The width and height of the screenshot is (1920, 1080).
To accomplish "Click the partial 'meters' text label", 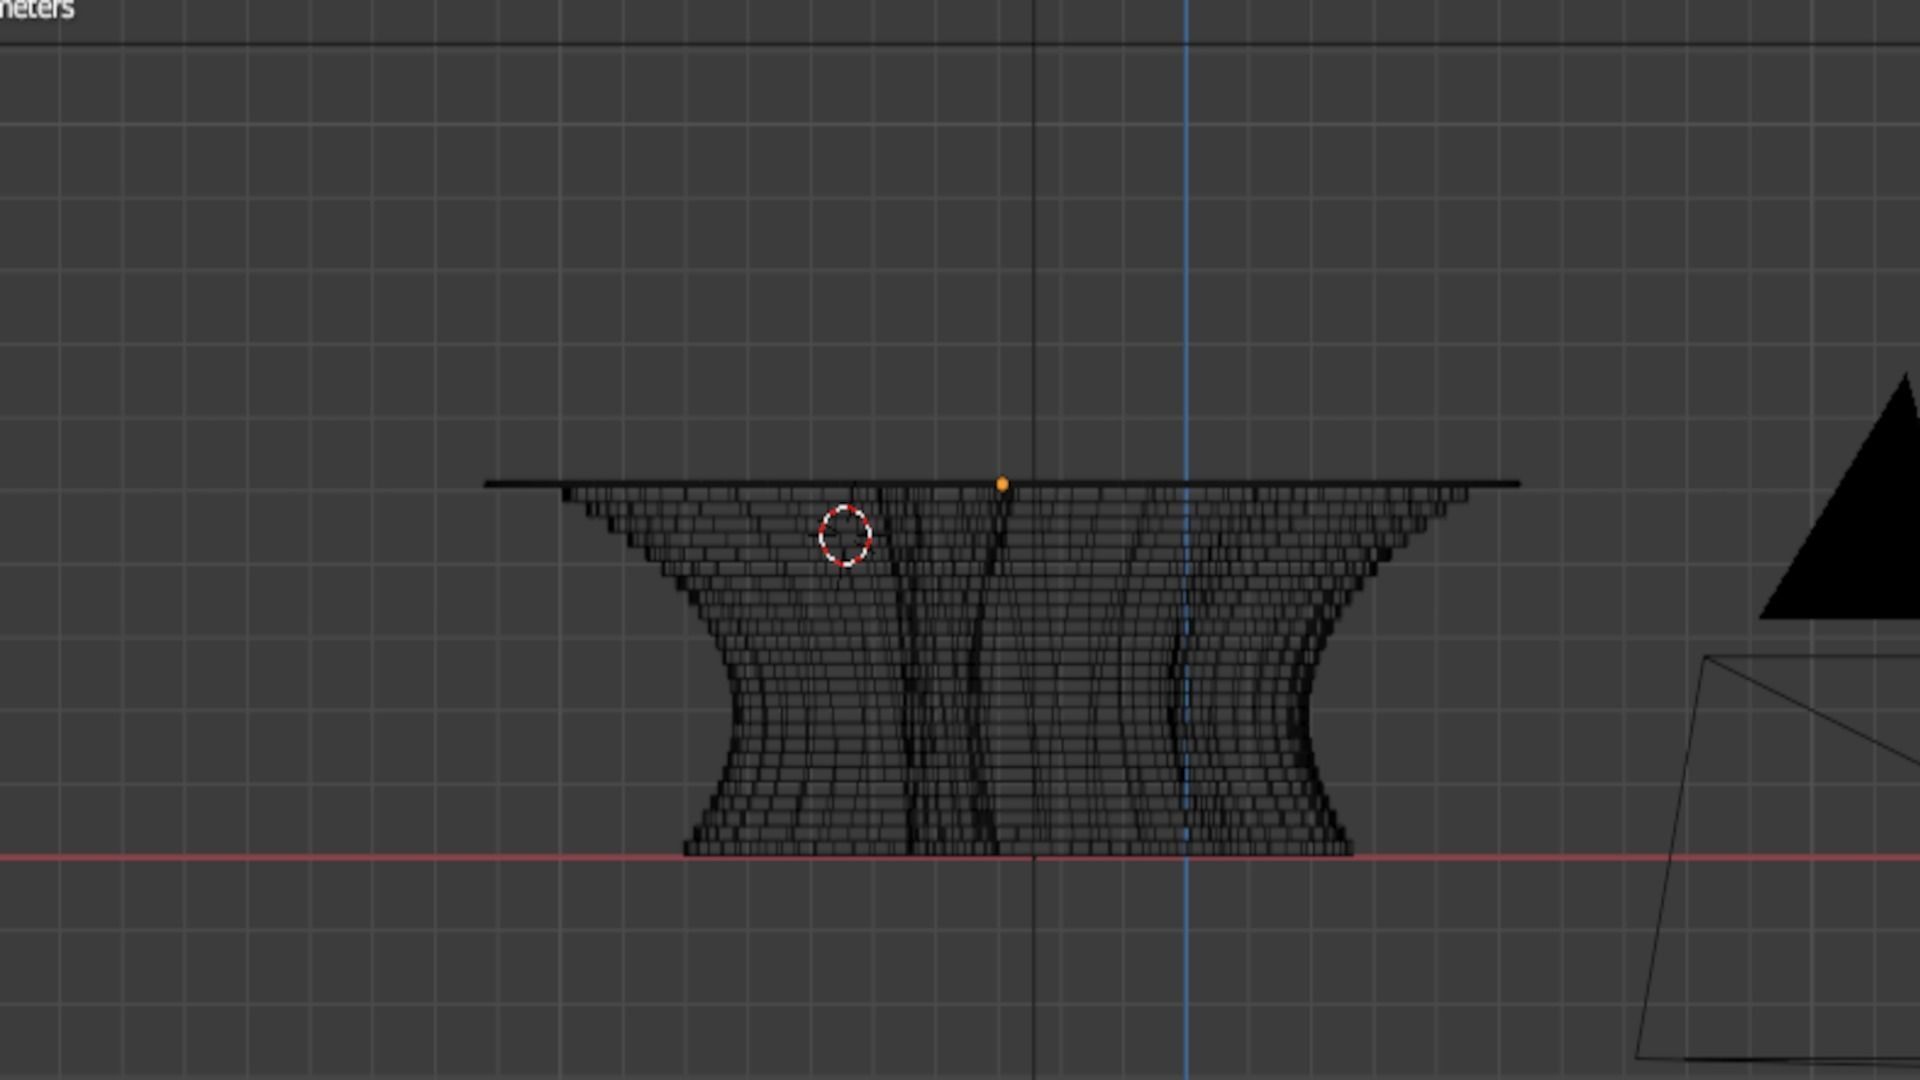I will tap(36, 10).
